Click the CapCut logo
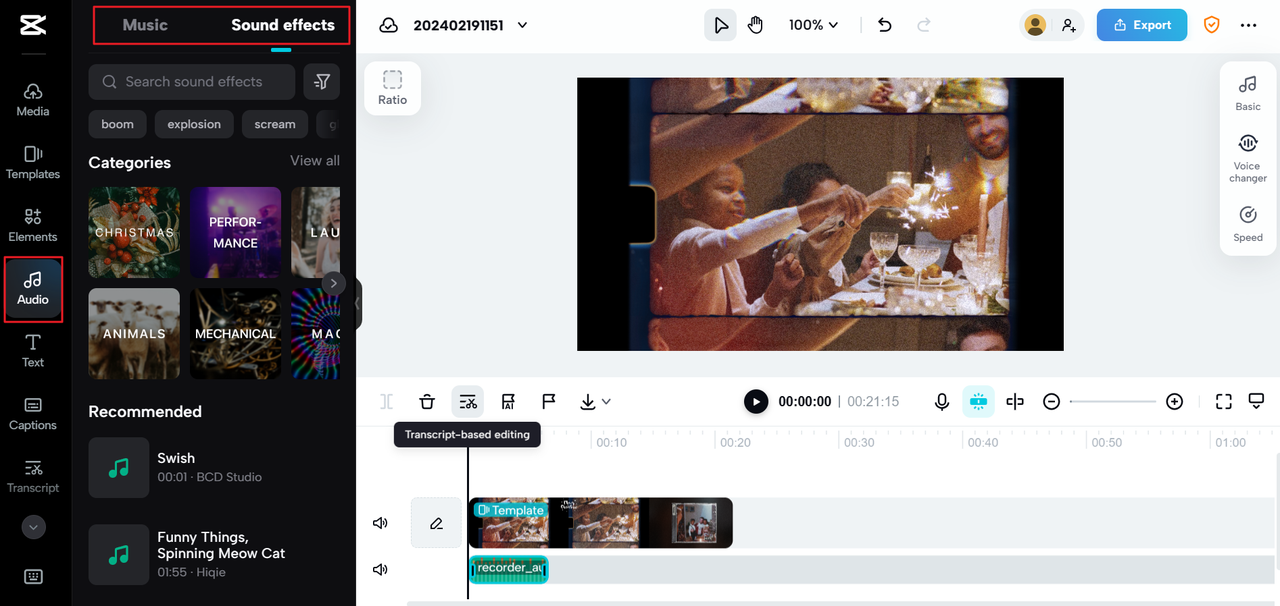The image size is (1280, 606). [x=32, y=25]
